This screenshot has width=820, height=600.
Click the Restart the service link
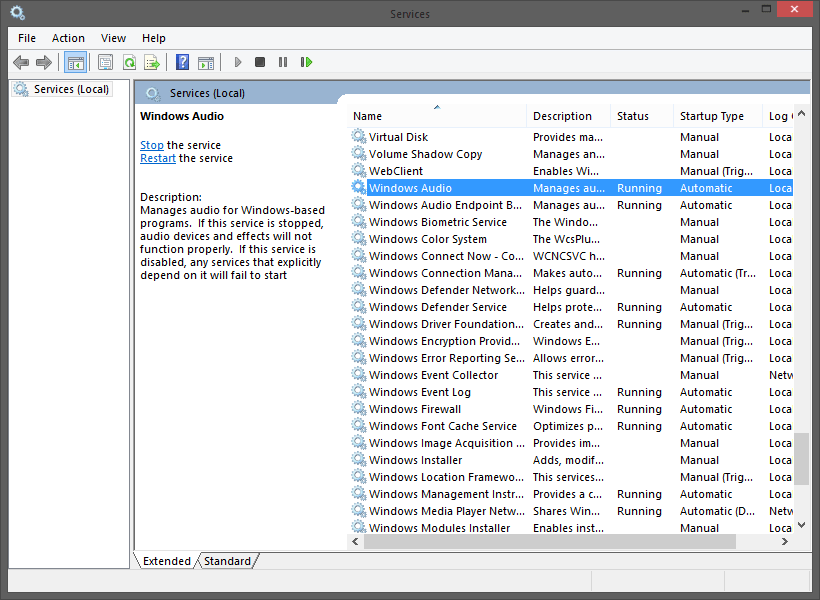point(158,158)
